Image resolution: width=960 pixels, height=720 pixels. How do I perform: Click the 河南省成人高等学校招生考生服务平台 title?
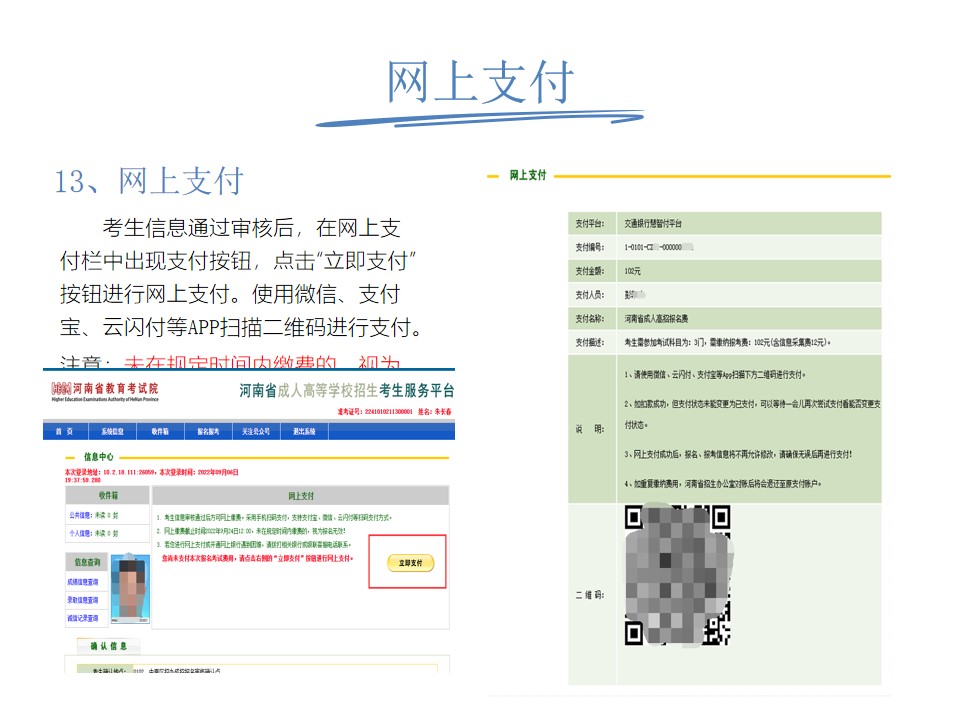tap(347, 391)
